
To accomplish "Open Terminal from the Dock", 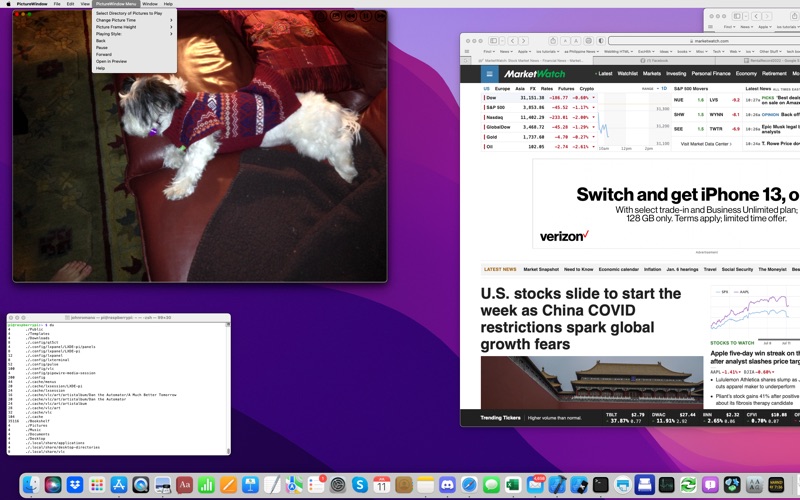I will [601, 484].
